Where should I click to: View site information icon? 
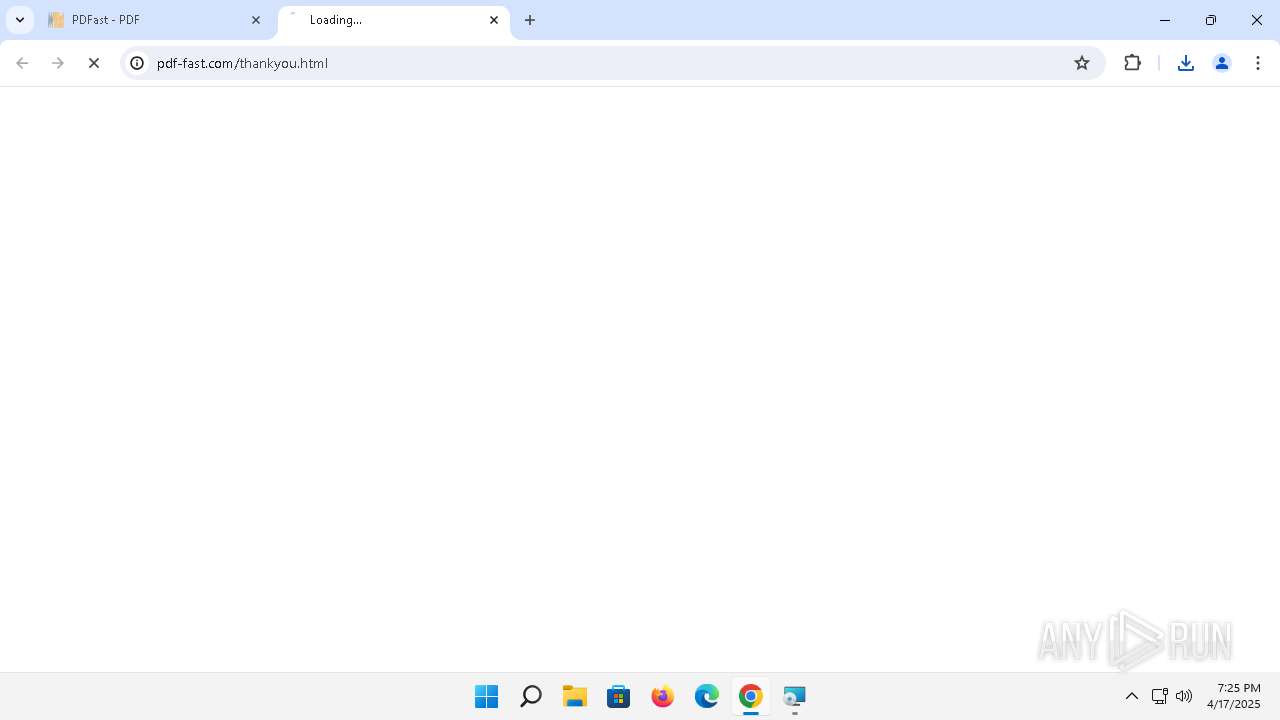[137, 63]
